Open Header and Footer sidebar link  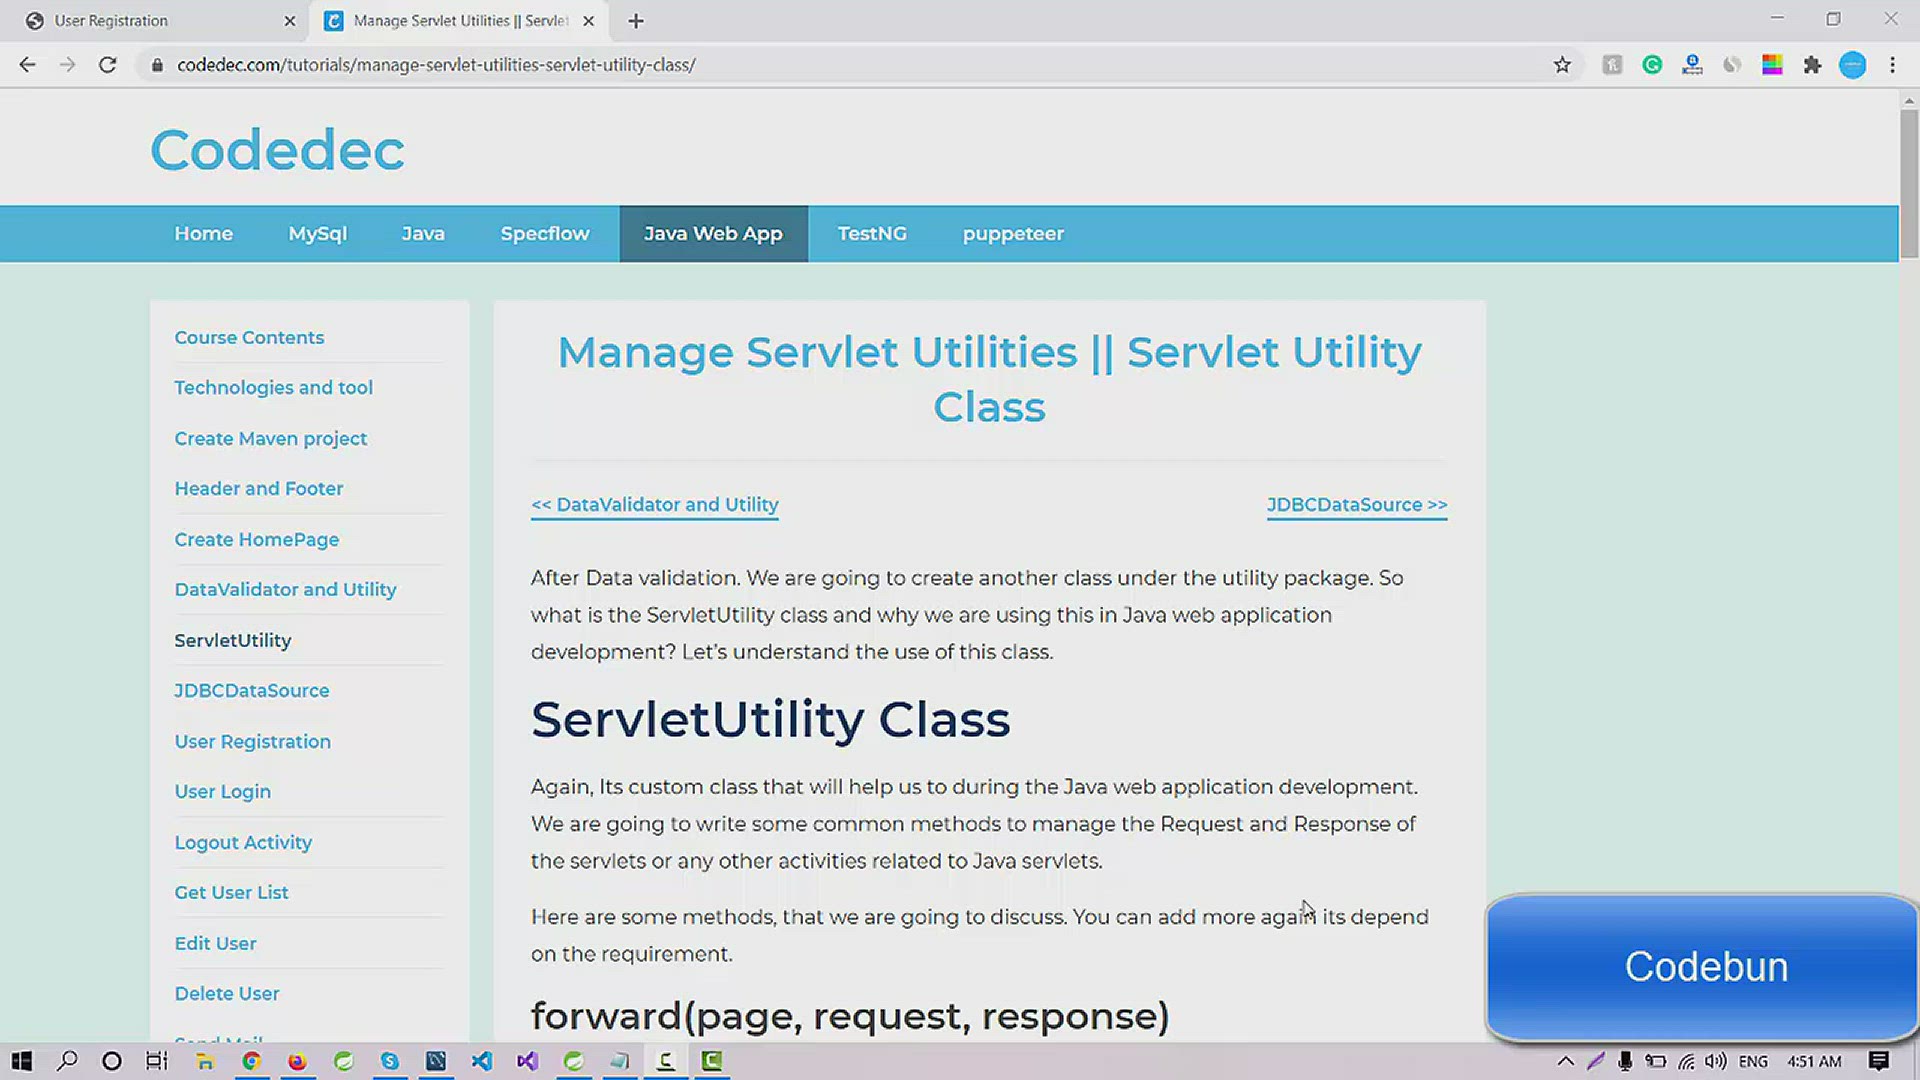pyautogui.click(x=258, y=489)
